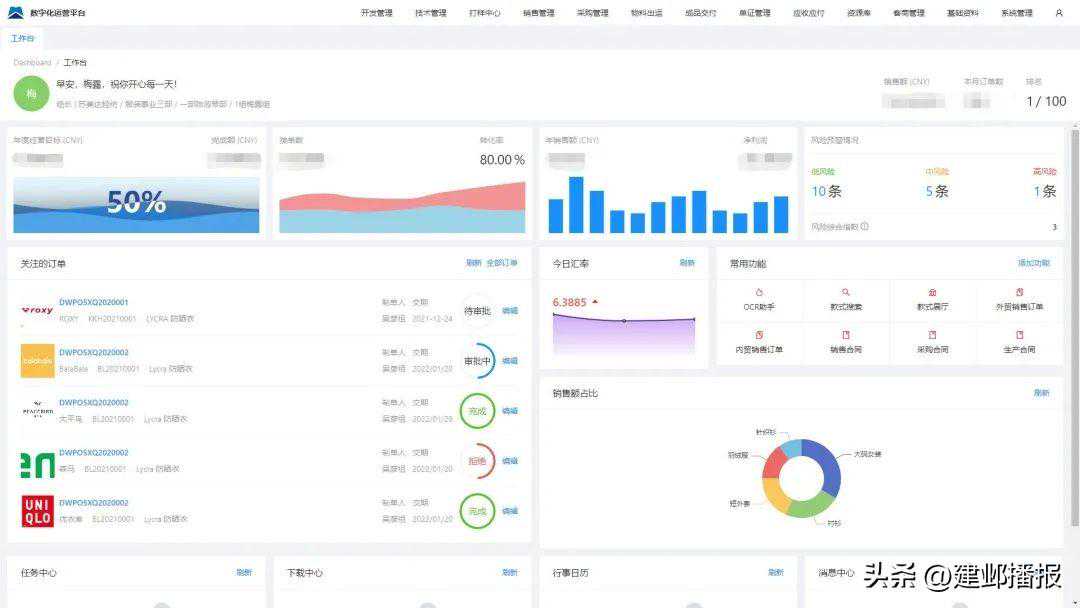Expand the 系统管理 top menu
Image resolution: width=1080 pixels, height=608 pixels.
(x=1016, y=13)
